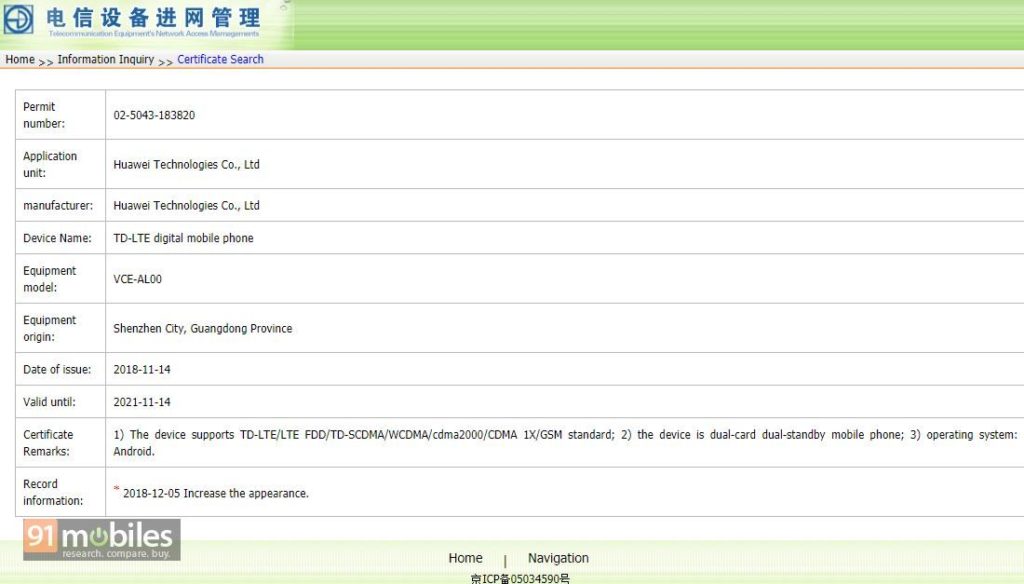Click the Valid until label

(x=50, y=402)
